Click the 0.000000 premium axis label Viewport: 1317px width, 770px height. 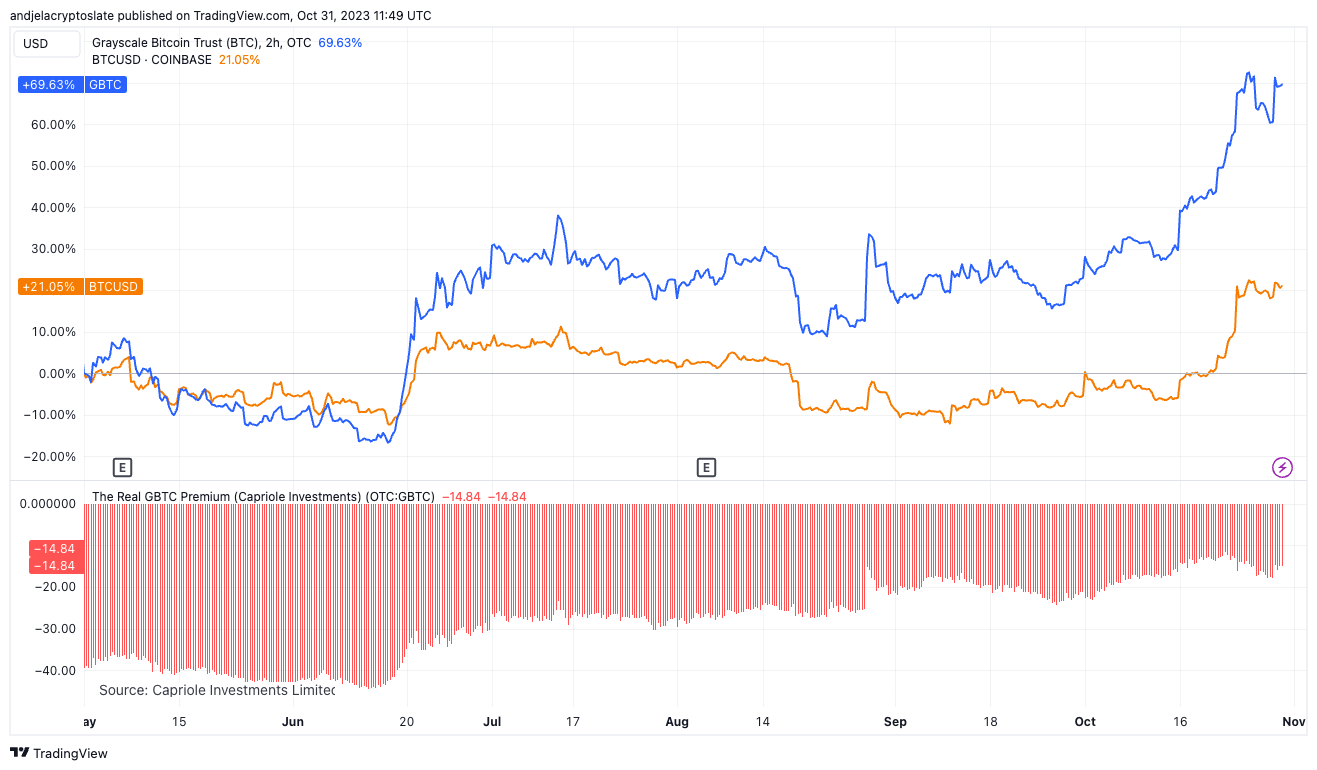[x=48, y=504]
